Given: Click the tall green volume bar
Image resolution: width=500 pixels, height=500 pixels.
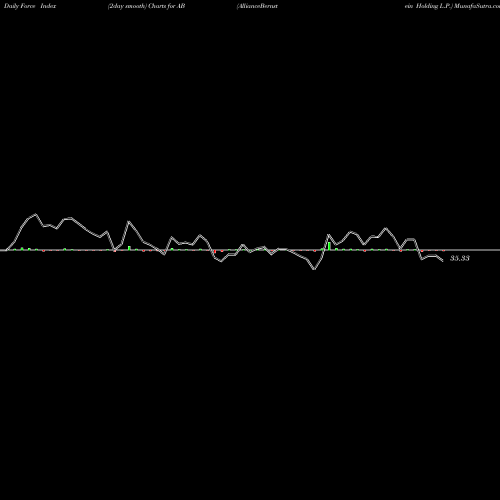Looking at the screenshot, I should (x=329, y=246).
